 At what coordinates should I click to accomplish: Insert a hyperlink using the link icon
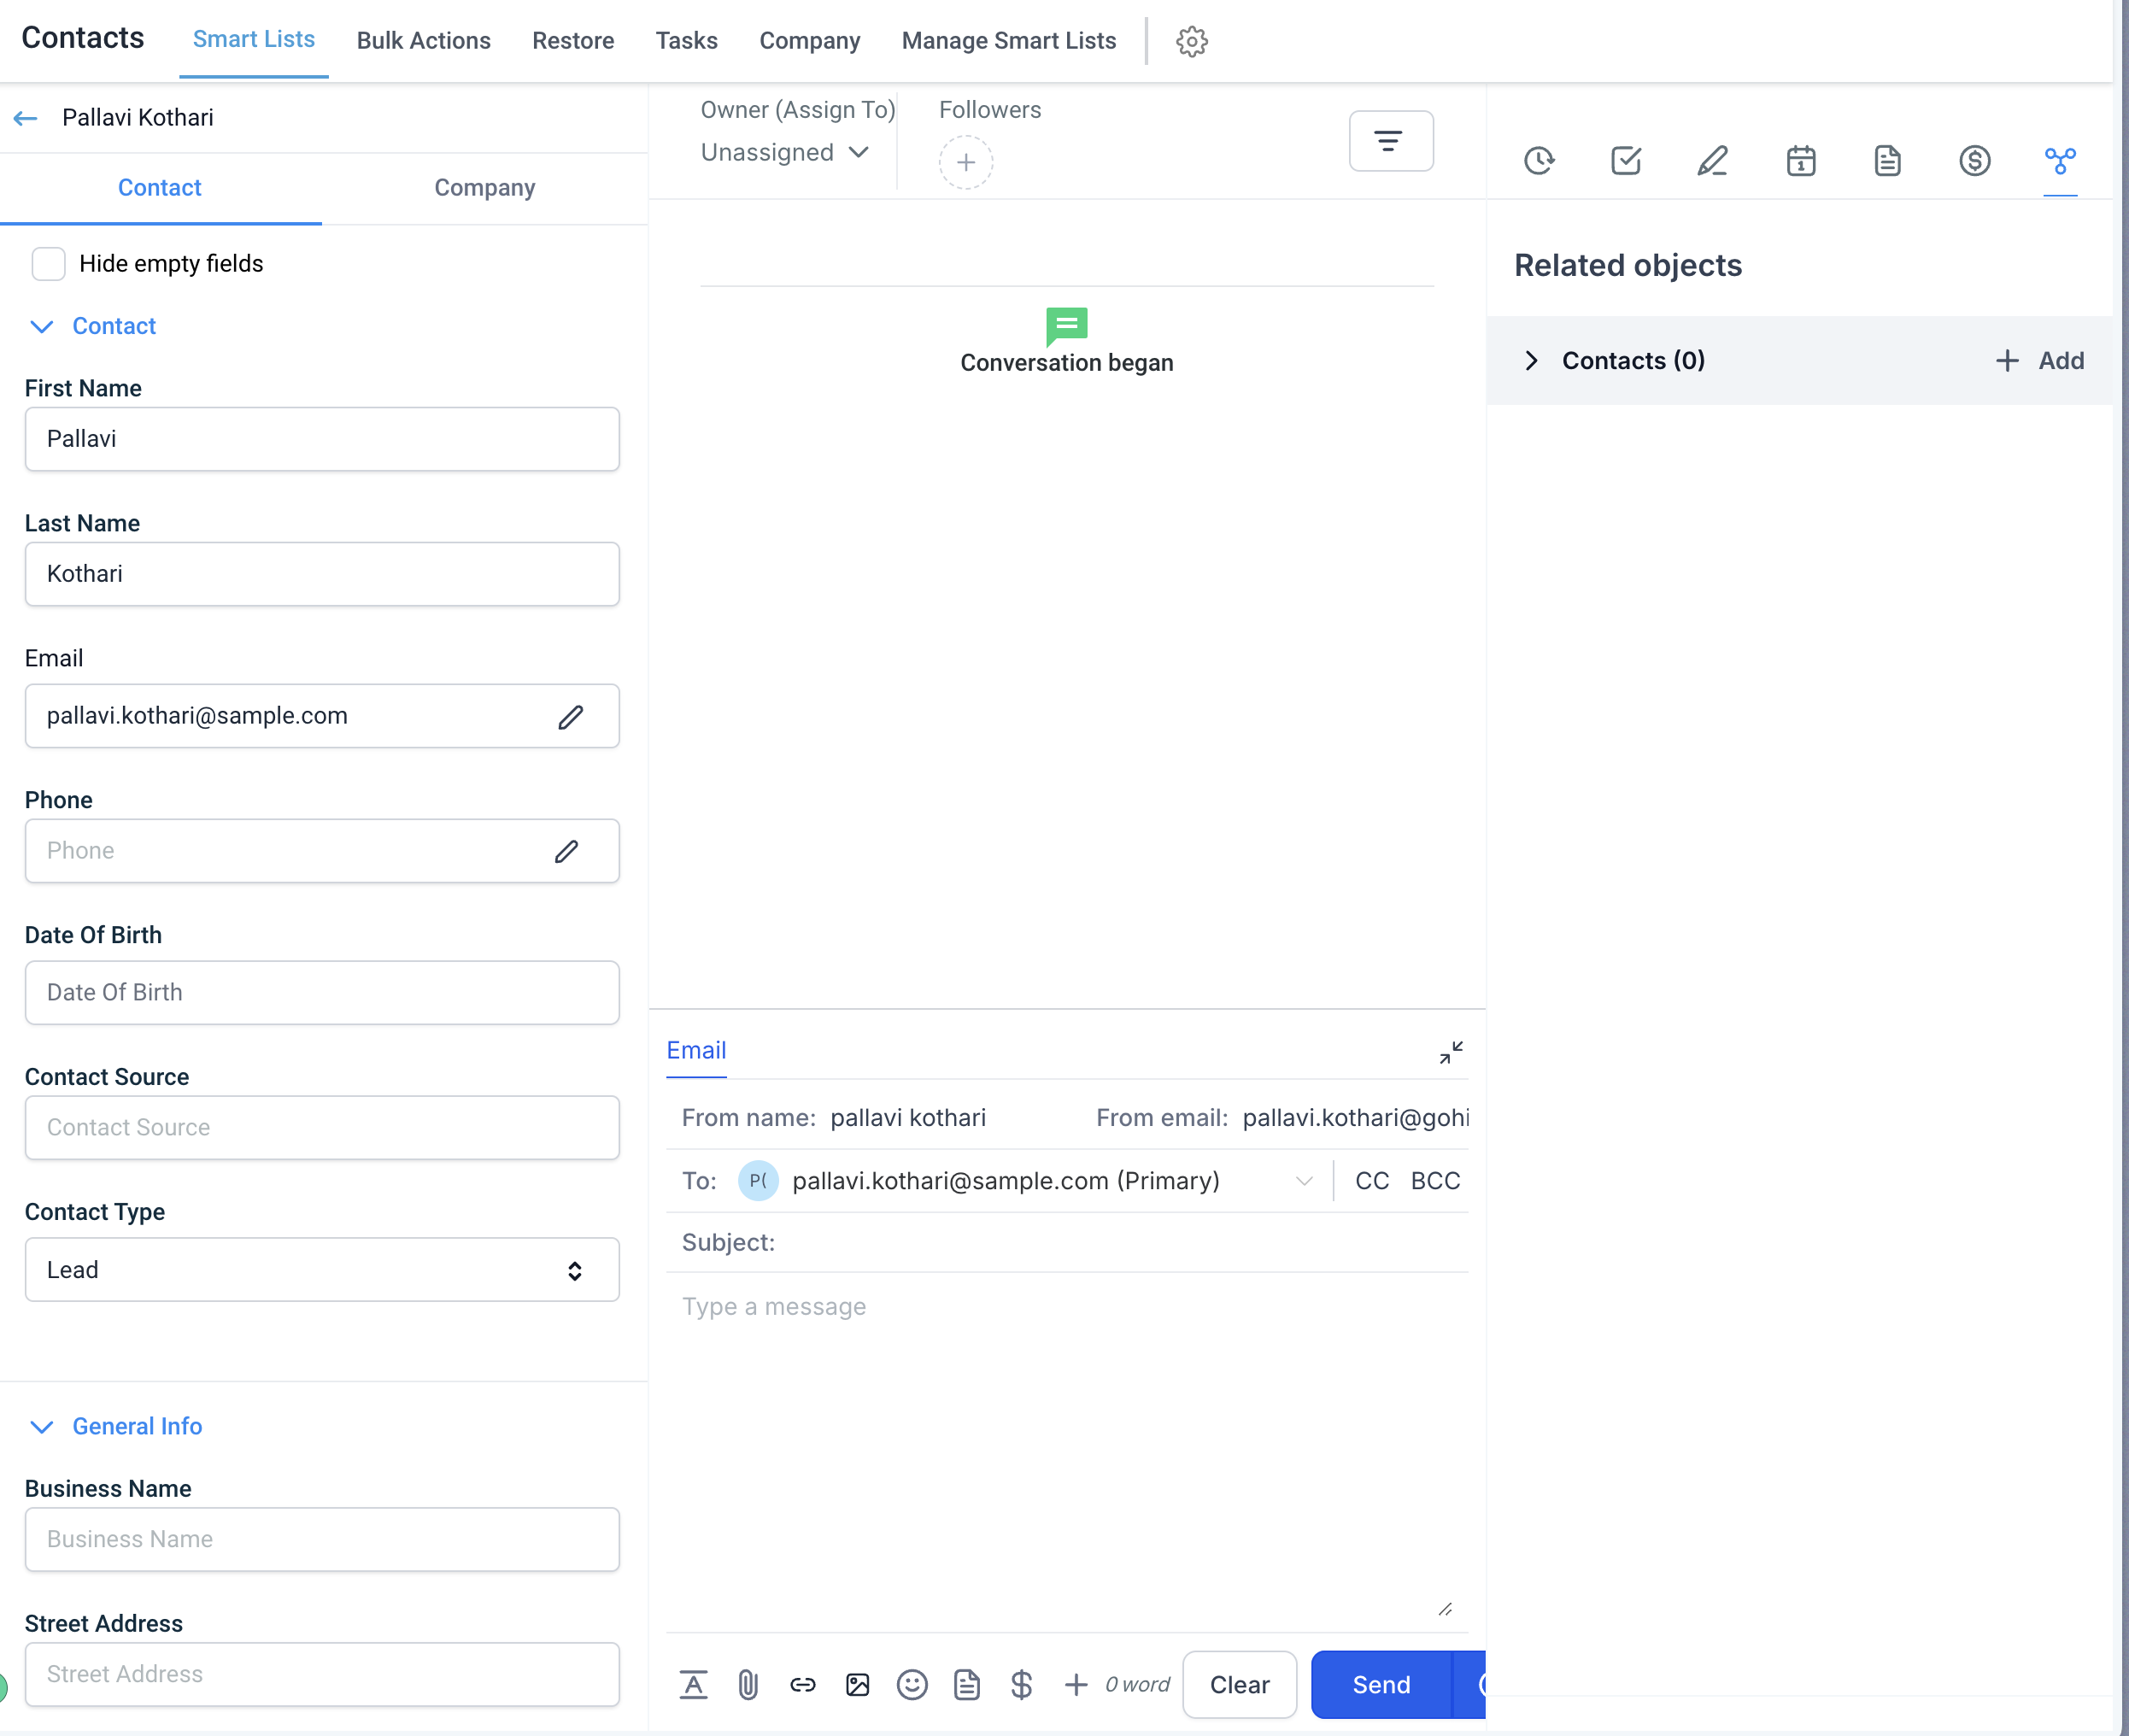(803, 1684)
